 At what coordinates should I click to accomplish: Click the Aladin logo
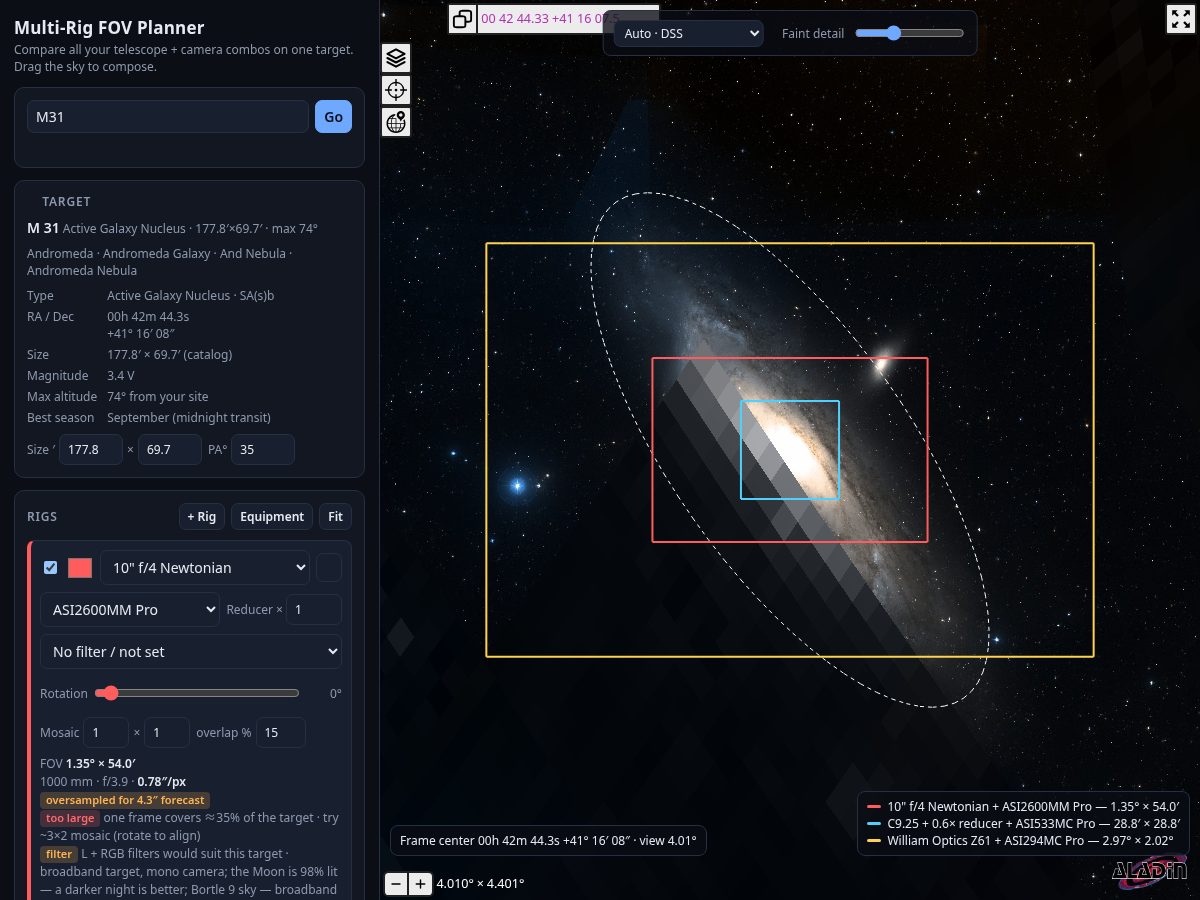(1150, 870)
